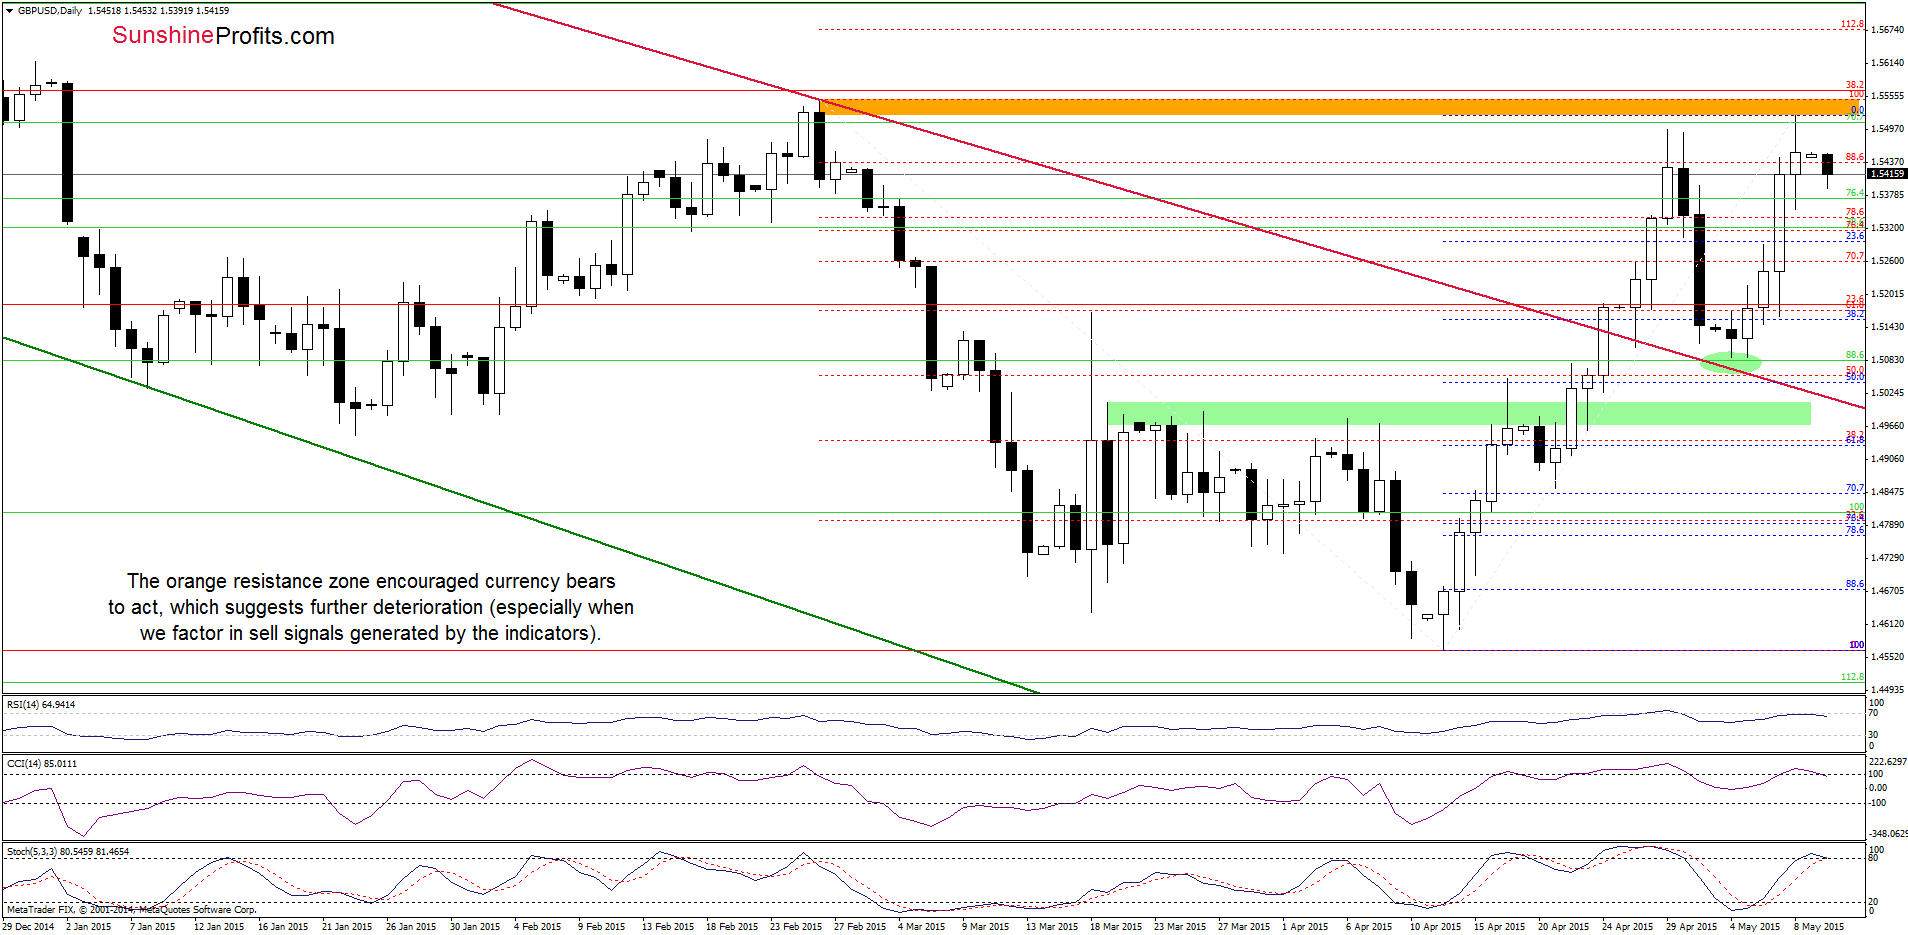The height and width of the screenshot is (935, 1908).
Task: Click price axis value 1.45520
Action: [1887, 657]
